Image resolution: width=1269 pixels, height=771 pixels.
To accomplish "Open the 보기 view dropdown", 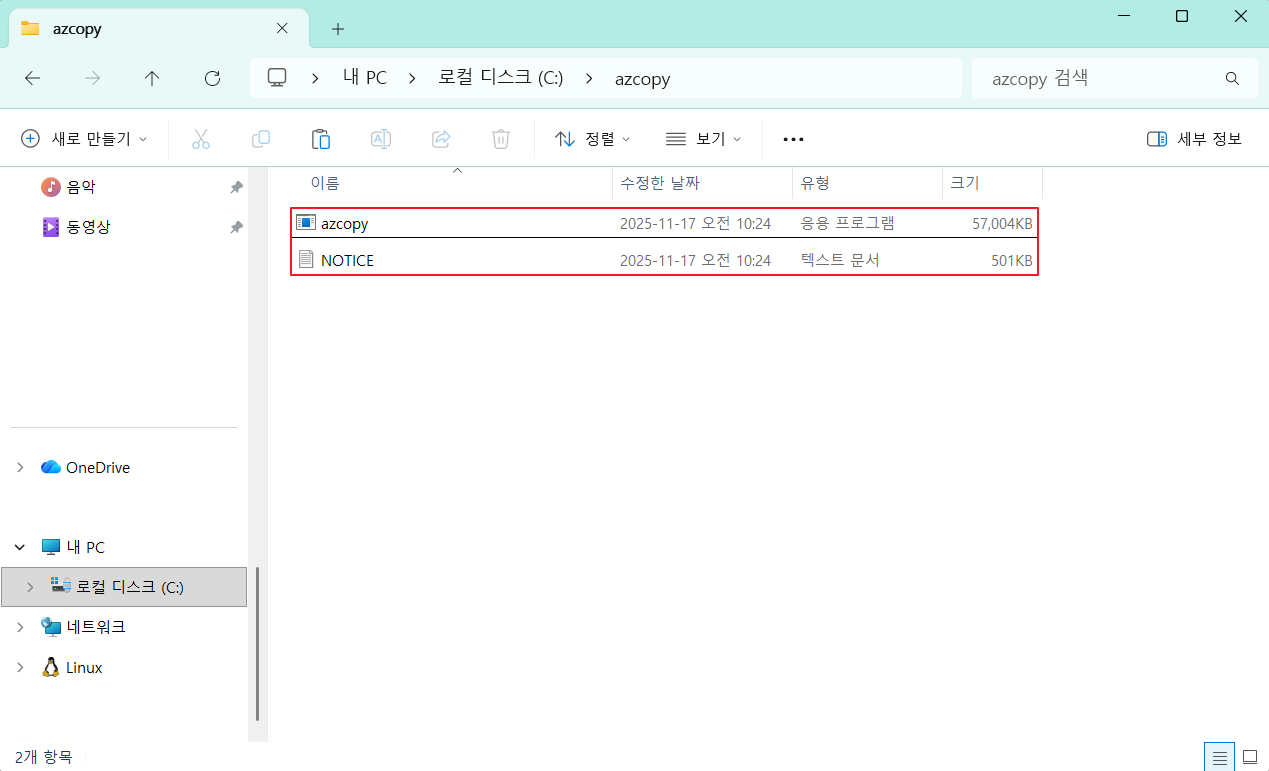I will pyautogui.click(x=704, y=139).
